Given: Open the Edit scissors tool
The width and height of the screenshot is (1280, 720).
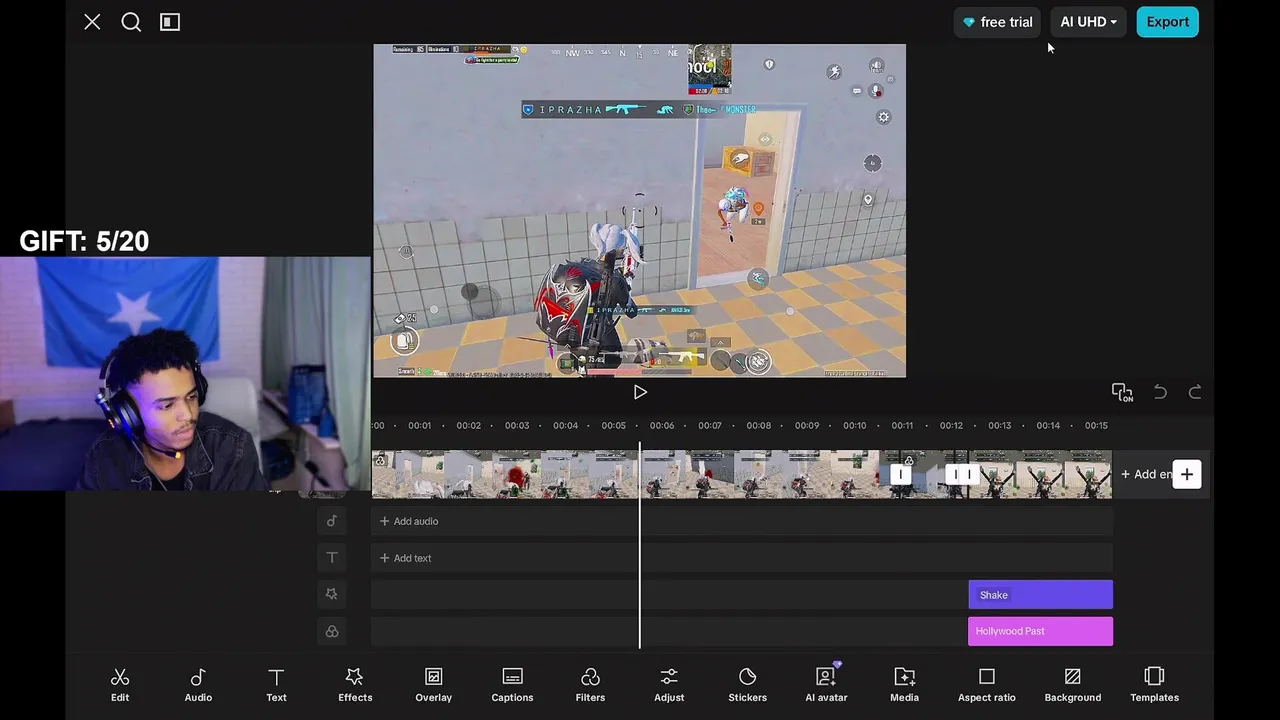Looking at the screenshot, I should tap(120, 685).
